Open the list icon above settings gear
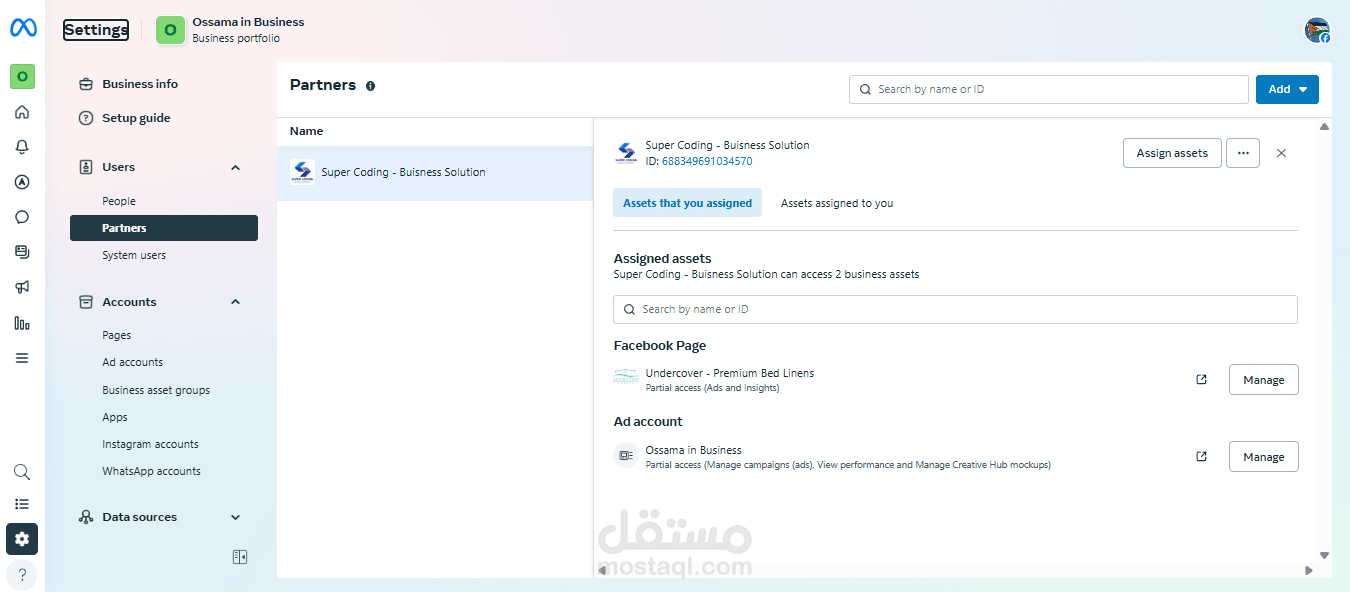The width and height of the screenshot is (1350, 592). coord(22,505)
